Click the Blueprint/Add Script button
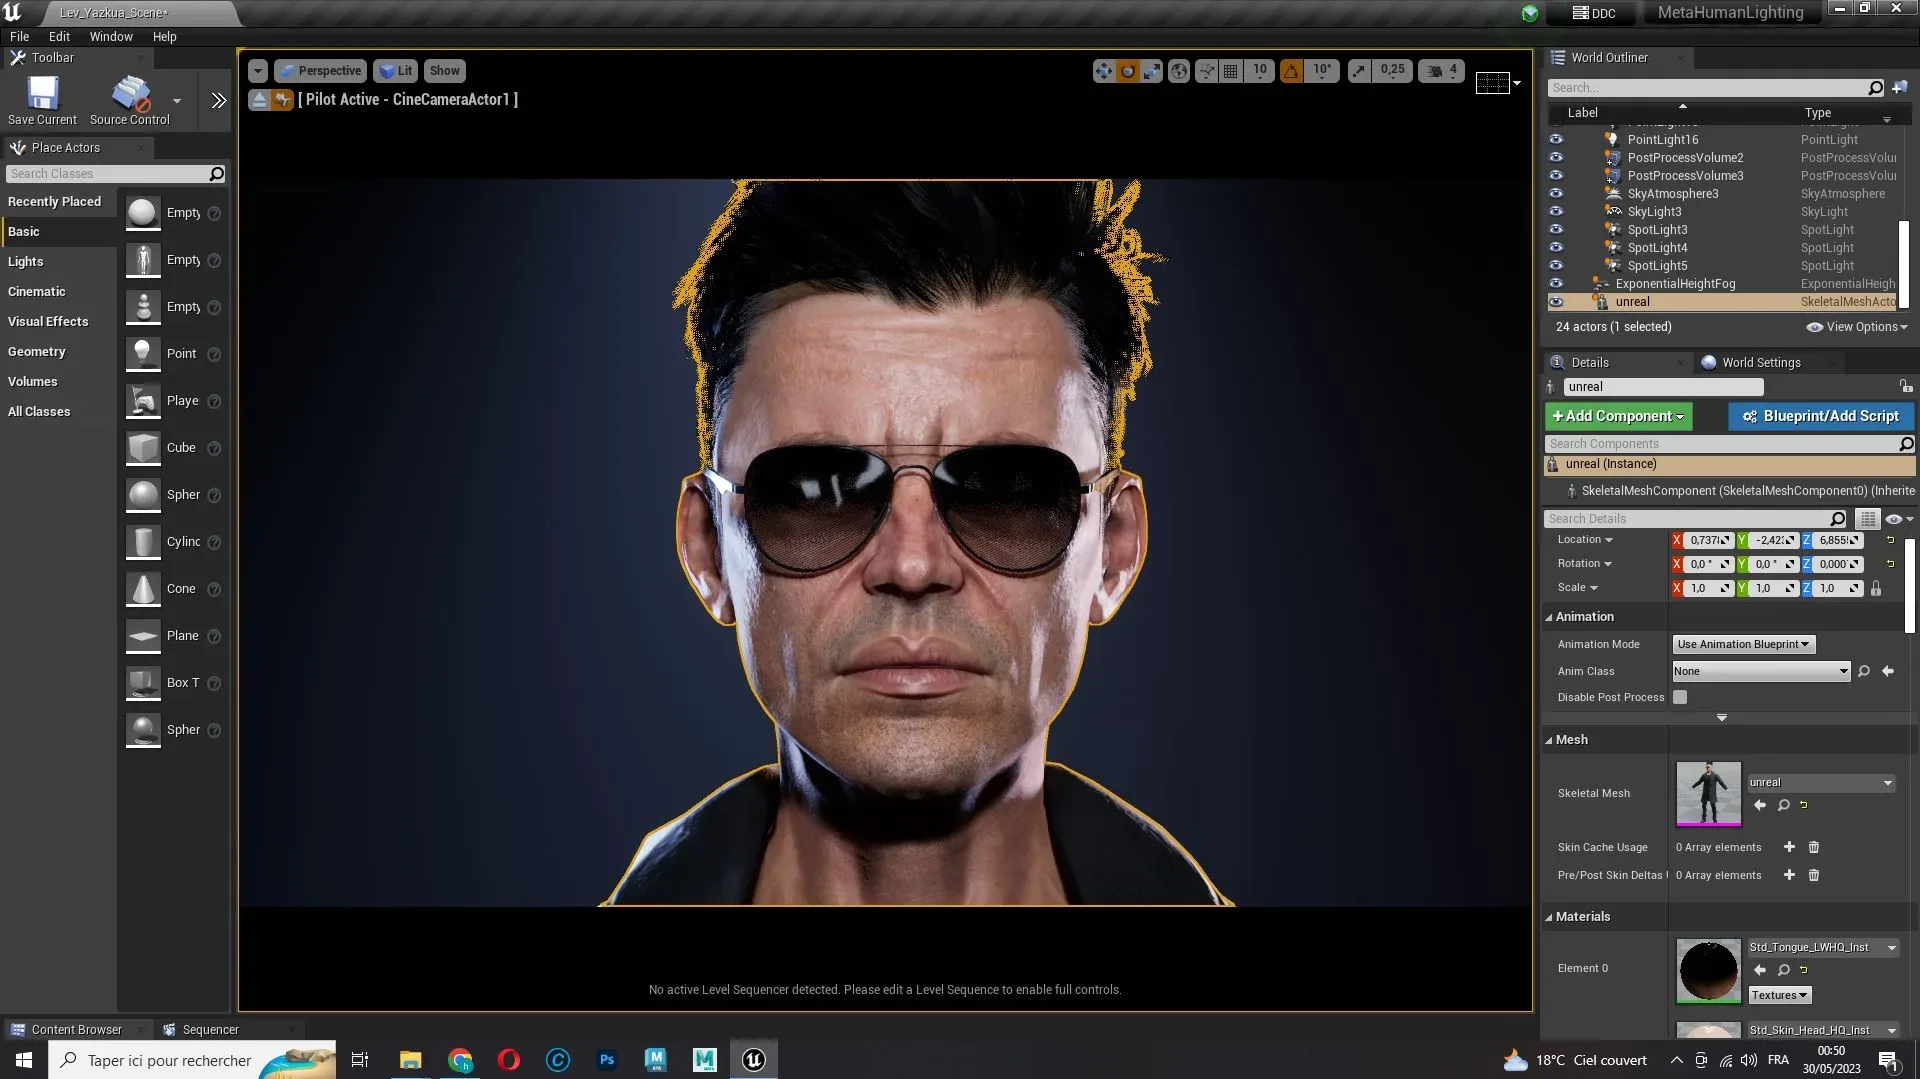The image size is (1920, 1079). click(1820, 416)
